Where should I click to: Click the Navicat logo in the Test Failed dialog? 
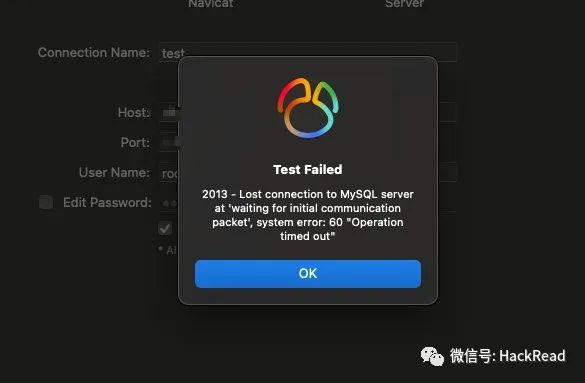click(x=308, y=108)
